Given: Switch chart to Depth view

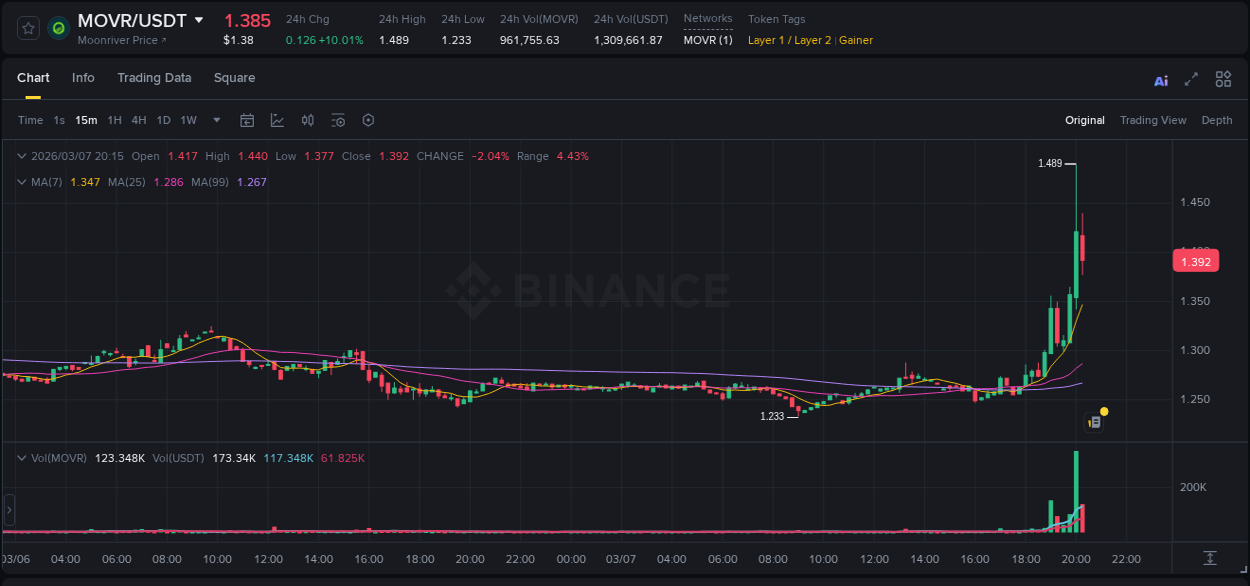Looking at the screenshot, I should (x=1217, y=120).
